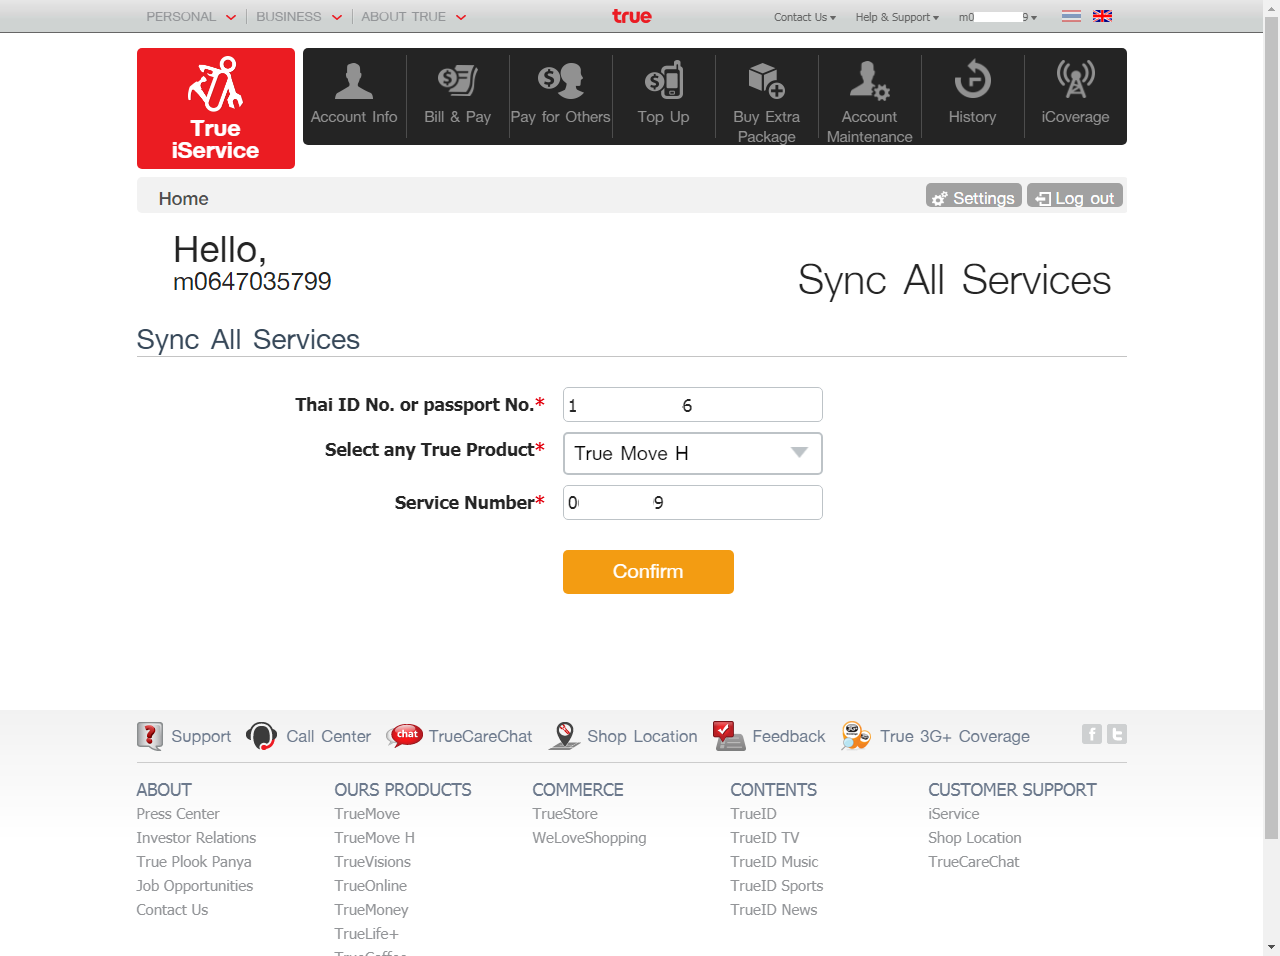Switch language with the Thai flag
The height and width of the screenshot is (956, 1280).
1071,16
